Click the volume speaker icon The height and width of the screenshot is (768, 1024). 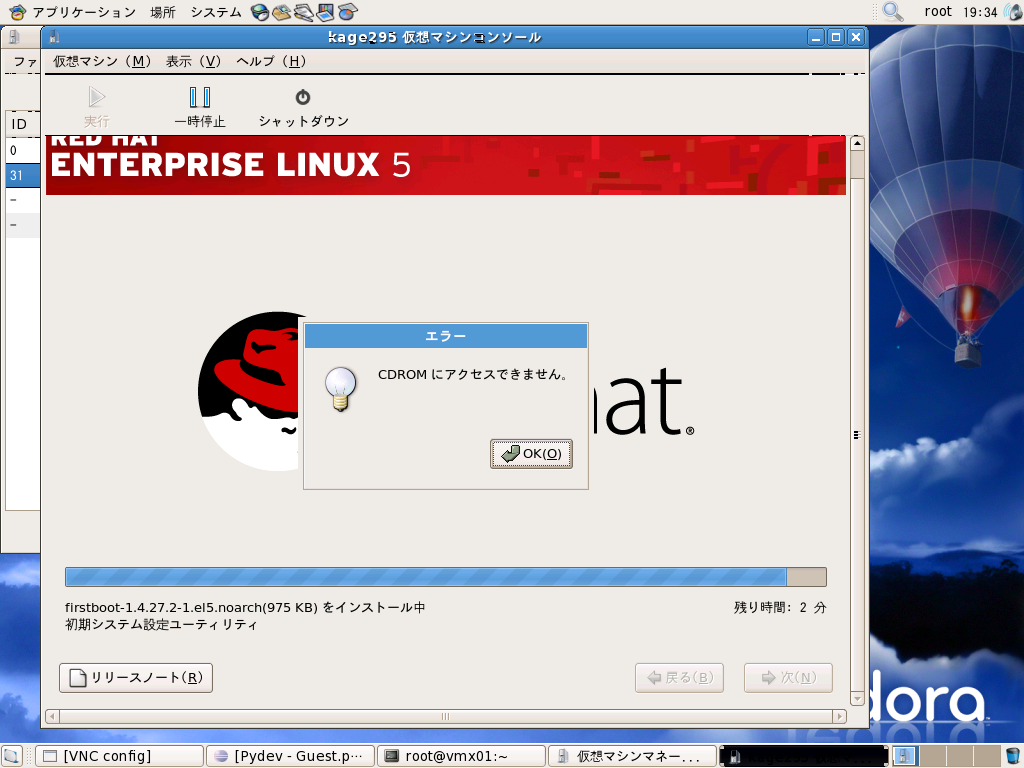coord(1012,12)
